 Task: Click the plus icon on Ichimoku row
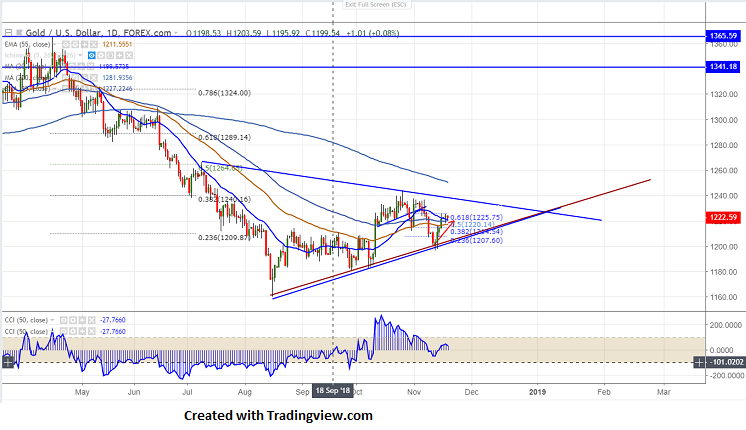[119, 56]
